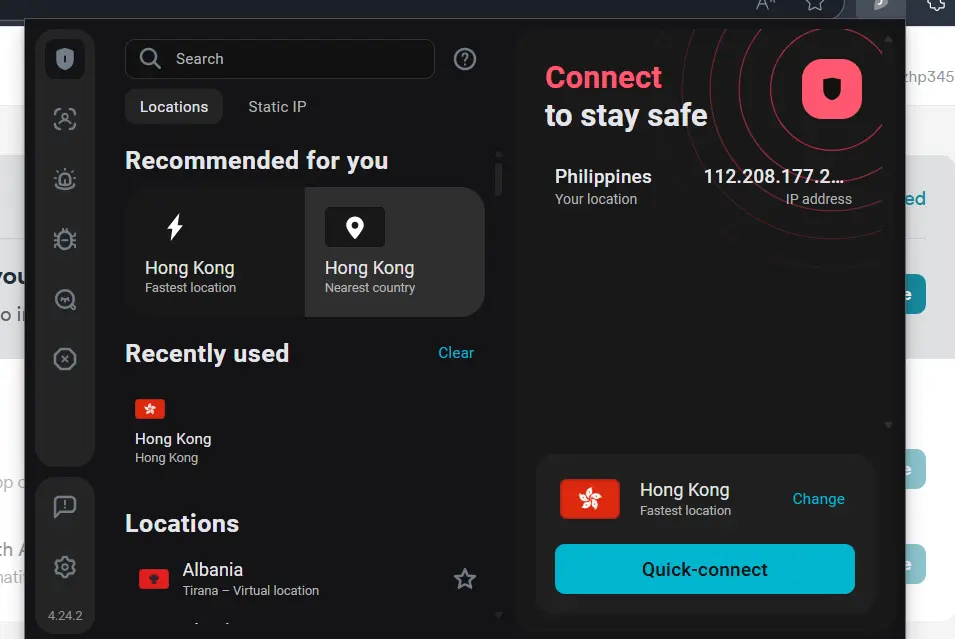Select Hong Kong Fastest location card
Screen dimensions: 955x639
pos(215,252)
